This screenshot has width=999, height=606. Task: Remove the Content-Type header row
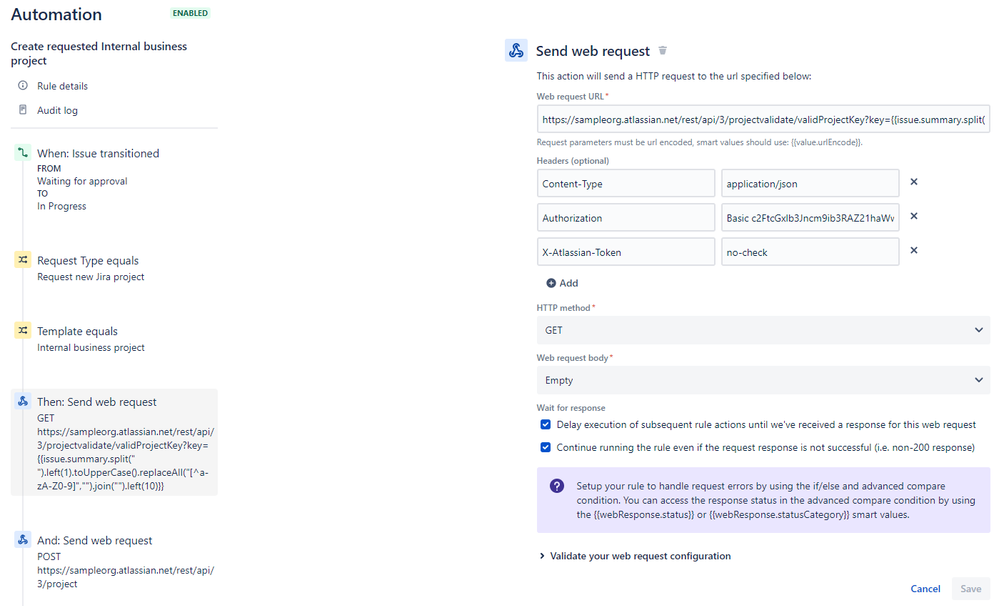[x=913, y=183]
